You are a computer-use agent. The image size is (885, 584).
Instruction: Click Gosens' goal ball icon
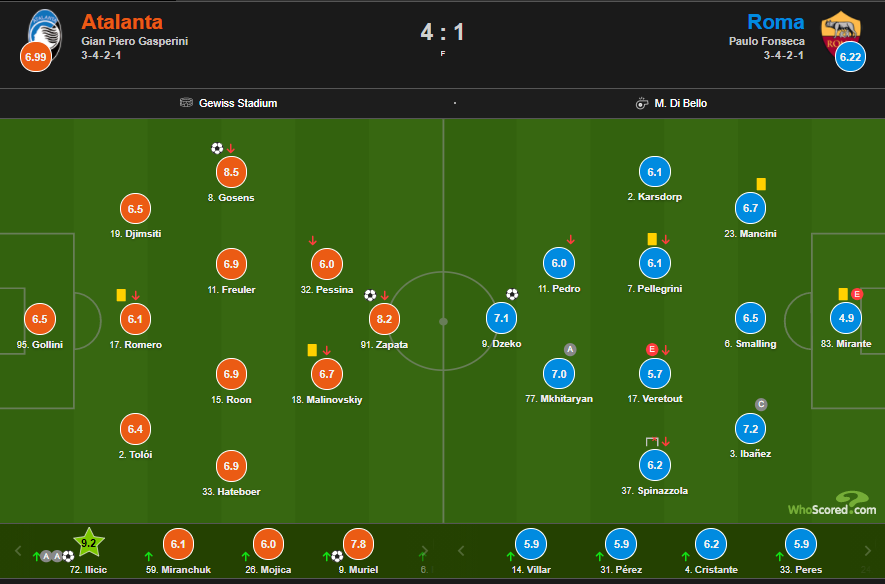click(x=217, y=148)
